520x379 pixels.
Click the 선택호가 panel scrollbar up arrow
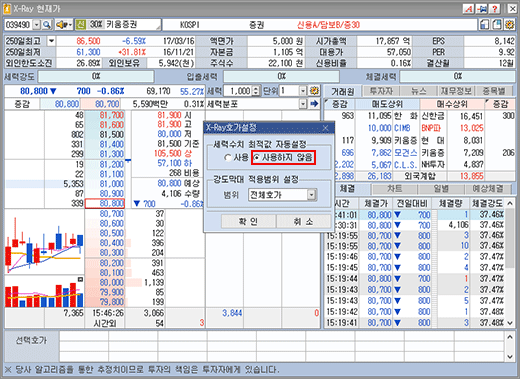pyautogui.click(x=510, y=337)
